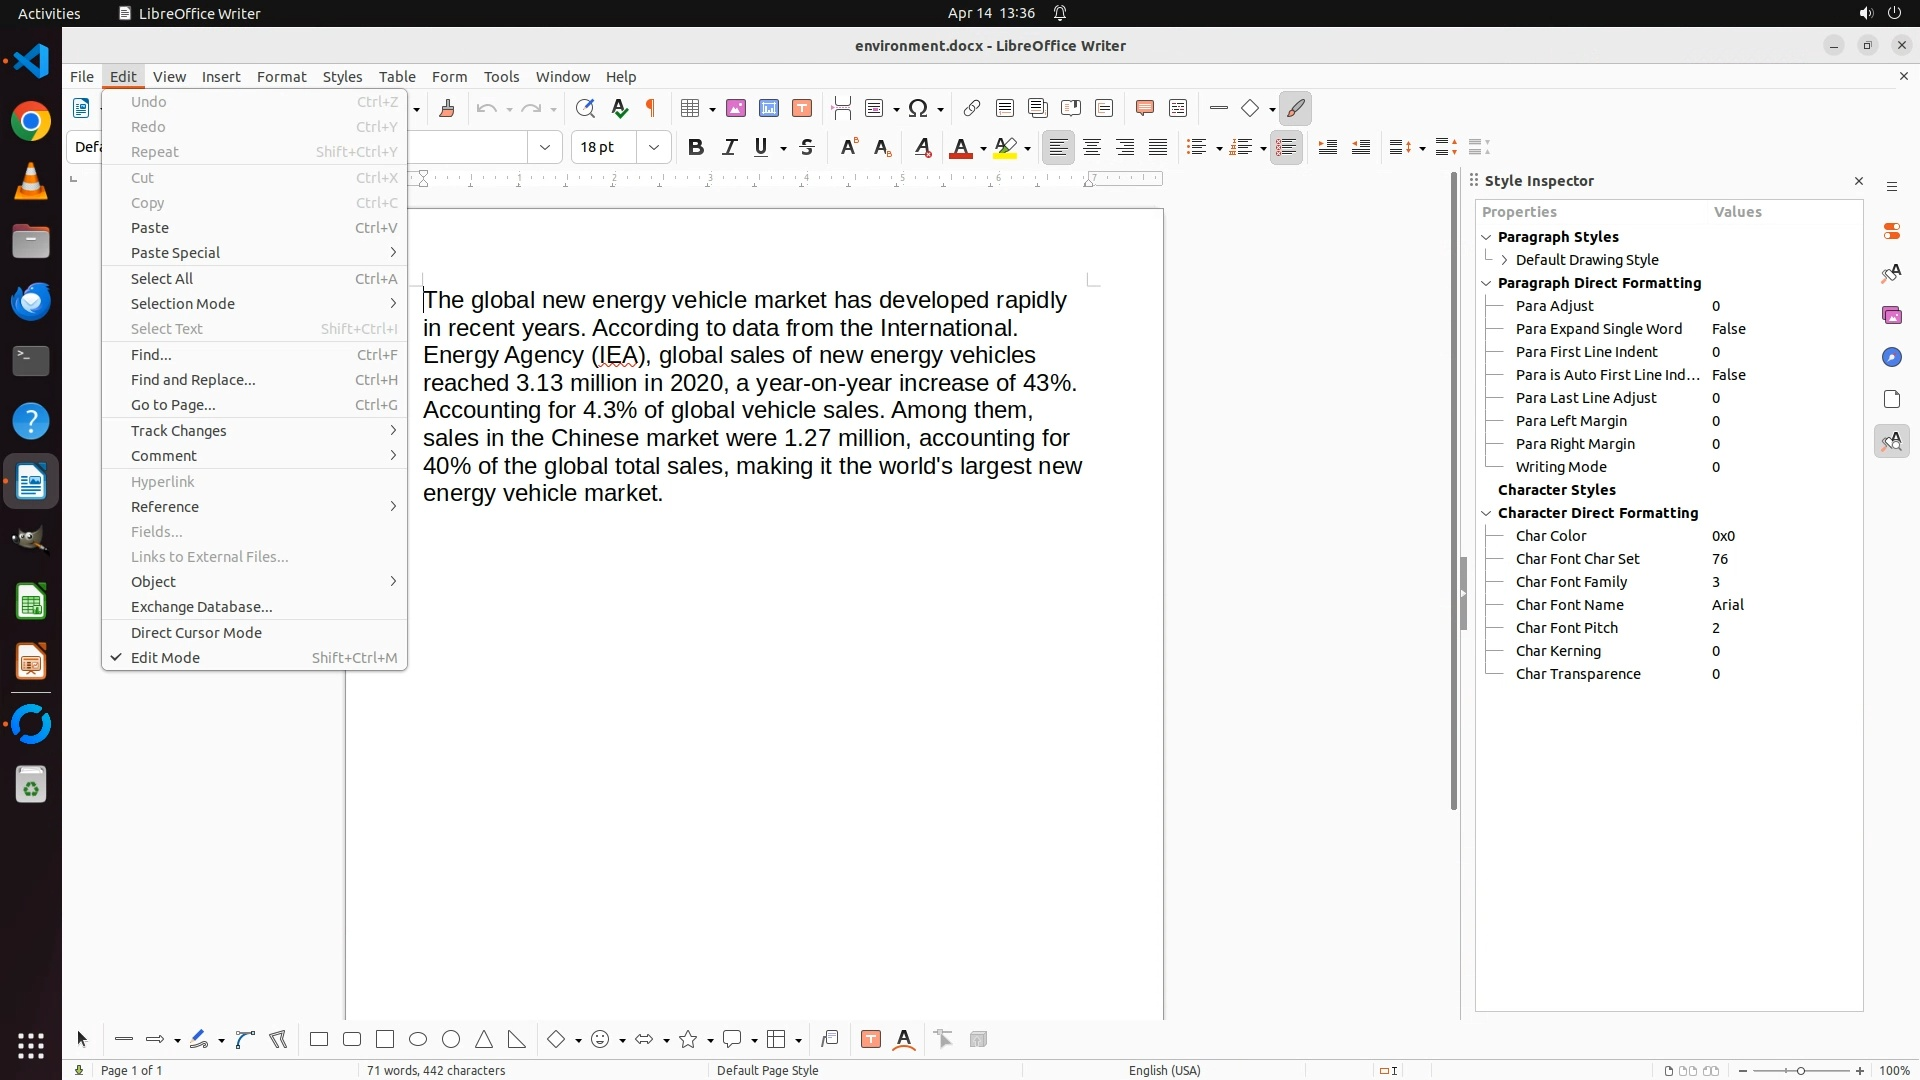This screenshot has width=1920, height=1080.
Task: Insert special character omega icon
Action: (x=917, y=108)
